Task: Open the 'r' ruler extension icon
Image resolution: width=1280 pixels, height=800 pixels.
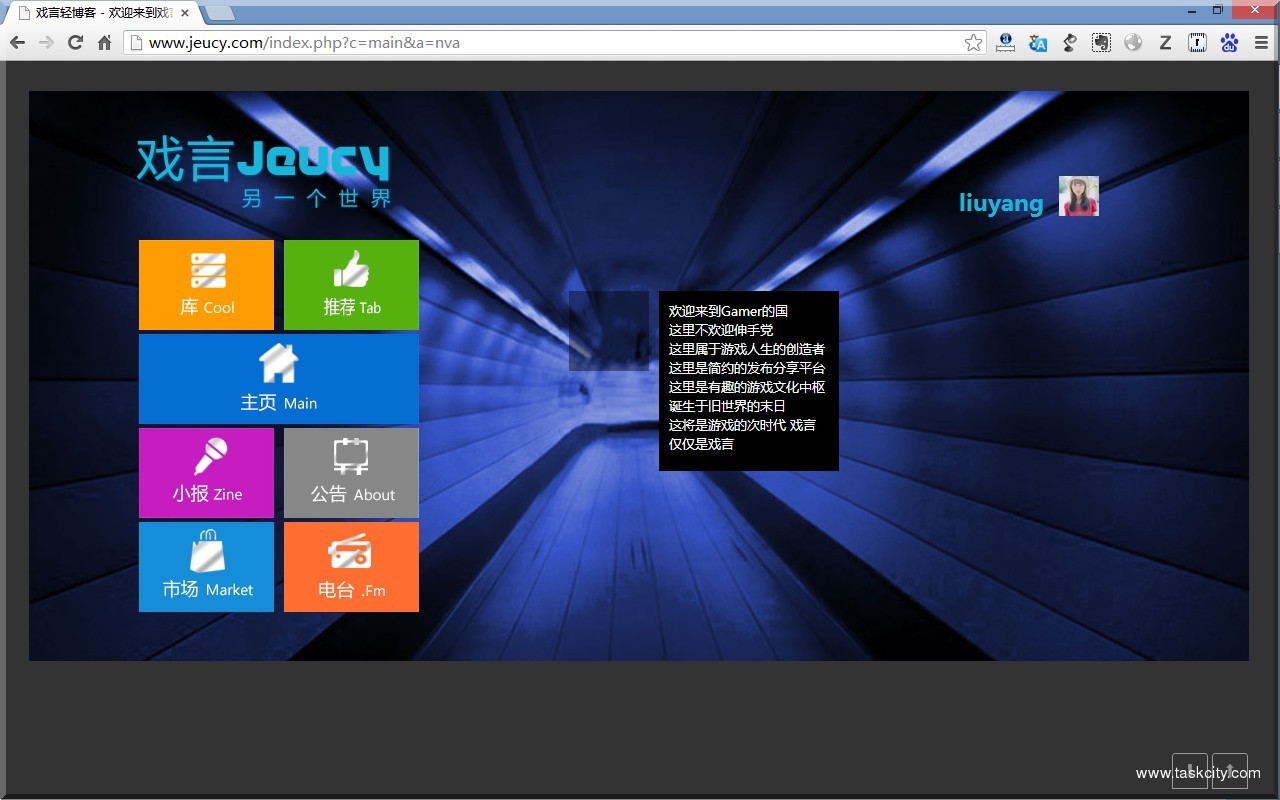Action: pos(1197,42)
